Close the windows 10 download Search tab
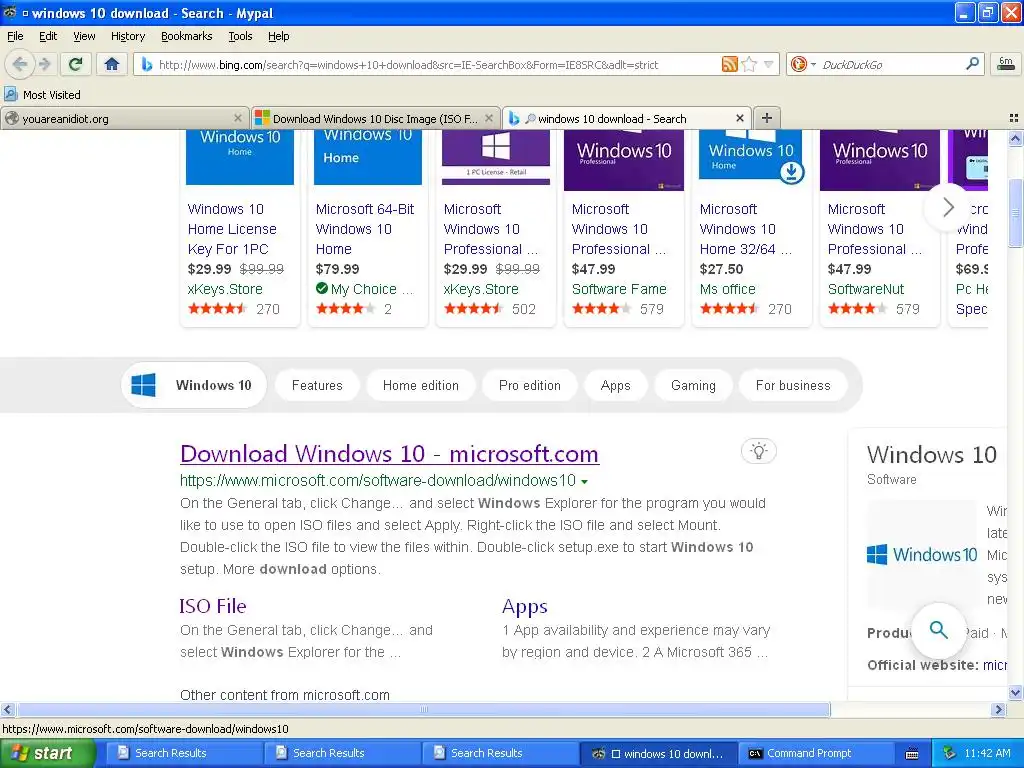Viewport: 1024px width, 768px height. pyautogui.click(x=740, y=118)
